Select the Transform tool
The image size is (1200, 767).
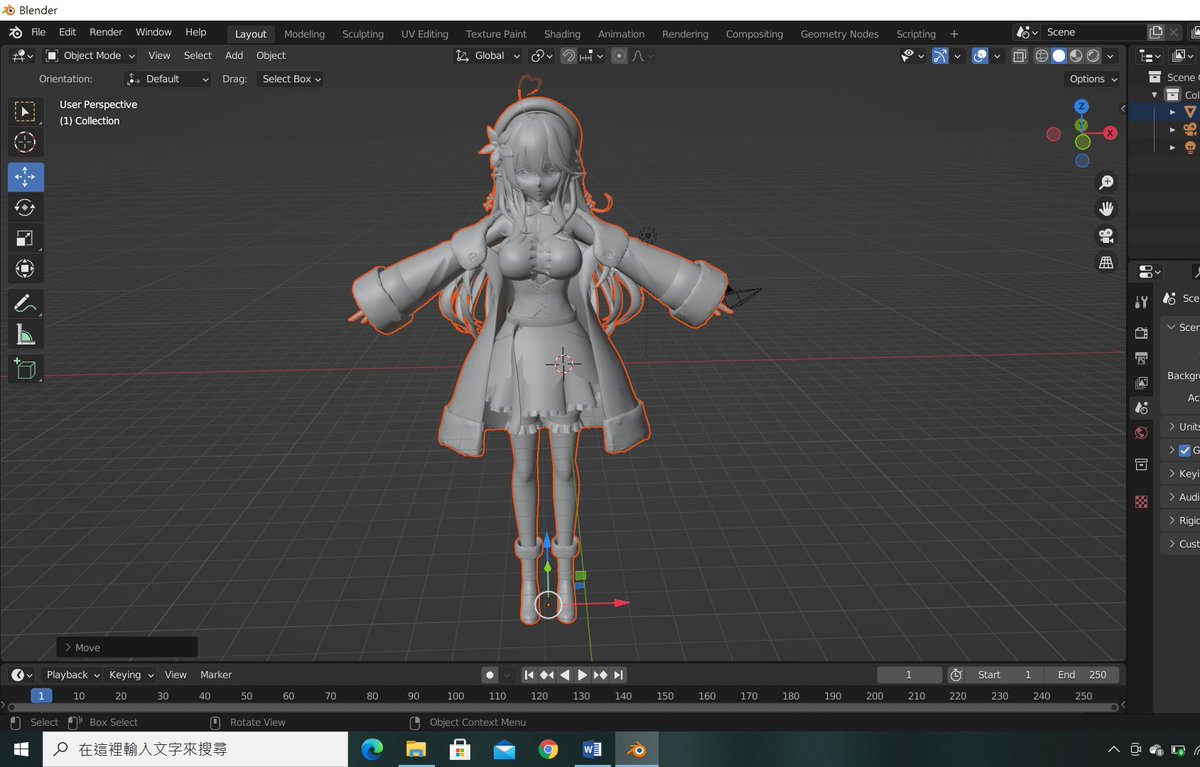click(25, 269)
